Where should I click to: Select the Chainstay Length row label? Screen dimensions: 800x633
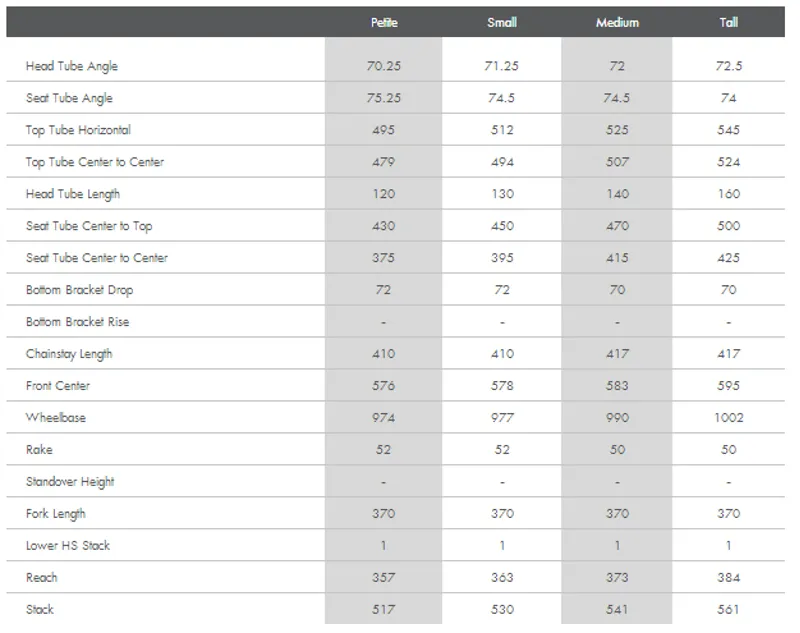[69, 354]
